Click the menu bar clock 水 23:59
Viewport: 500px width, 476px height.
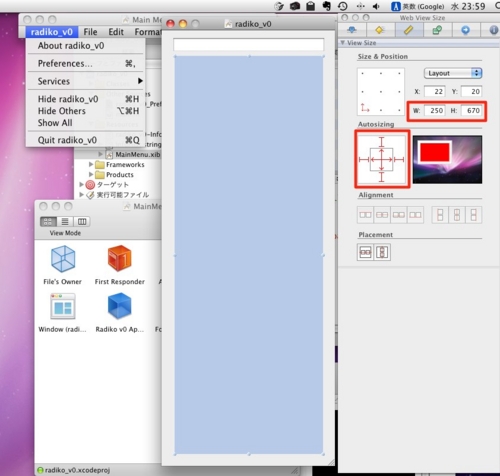coord(468,6)
